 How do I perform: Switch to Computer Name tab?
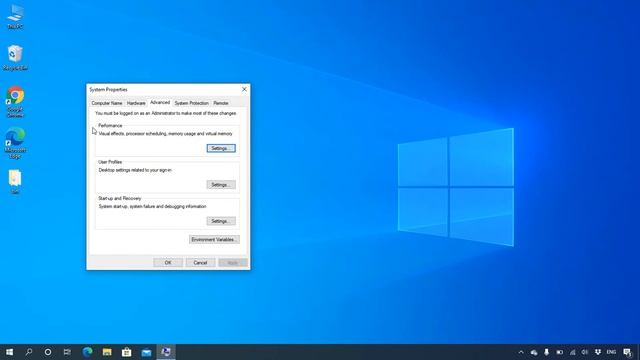tap(107, 103)
